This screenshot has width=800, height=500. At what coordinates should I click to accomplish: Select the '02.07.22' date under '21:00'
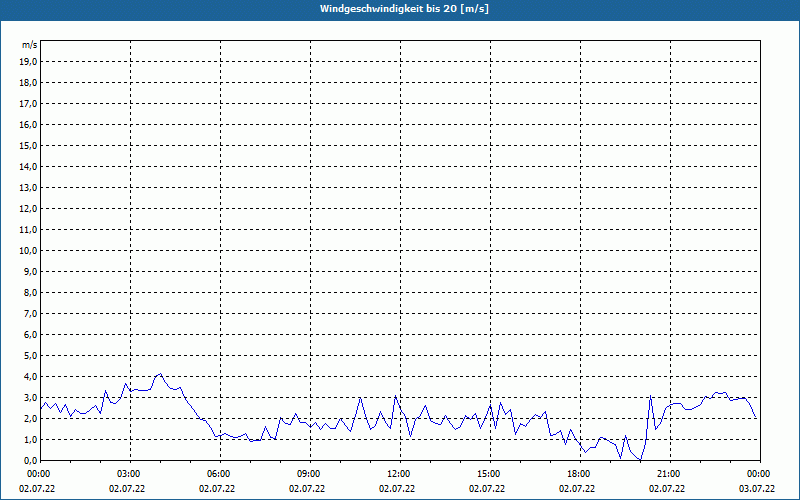click(667, 489)
